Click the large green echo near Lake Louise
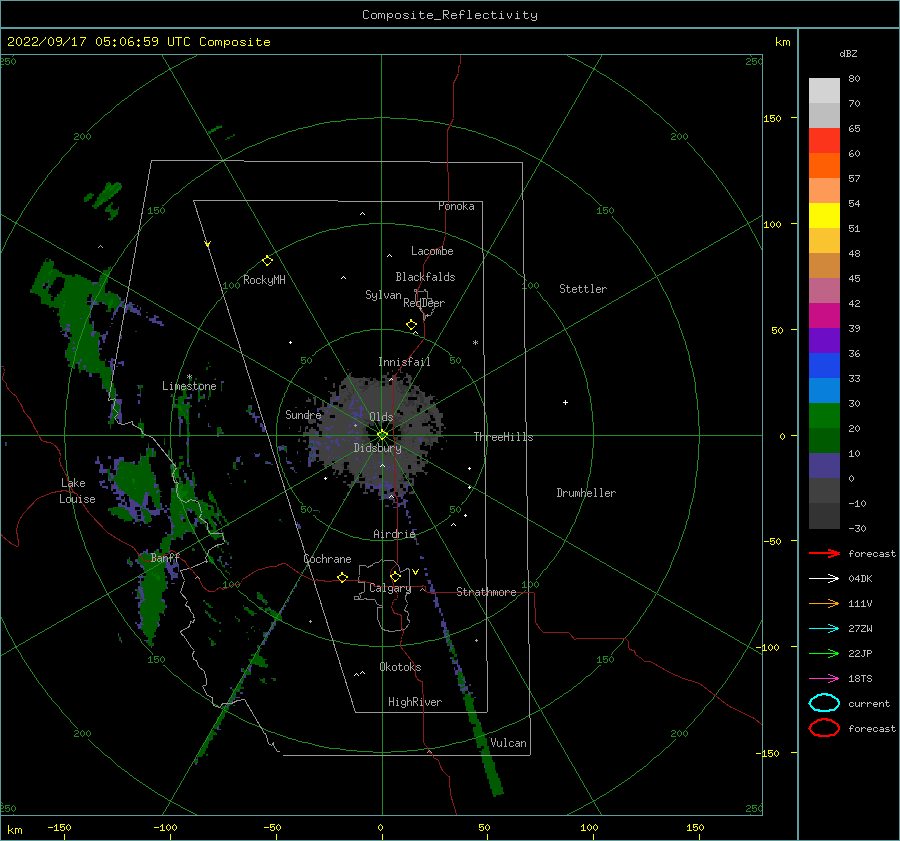 [136, 482]
